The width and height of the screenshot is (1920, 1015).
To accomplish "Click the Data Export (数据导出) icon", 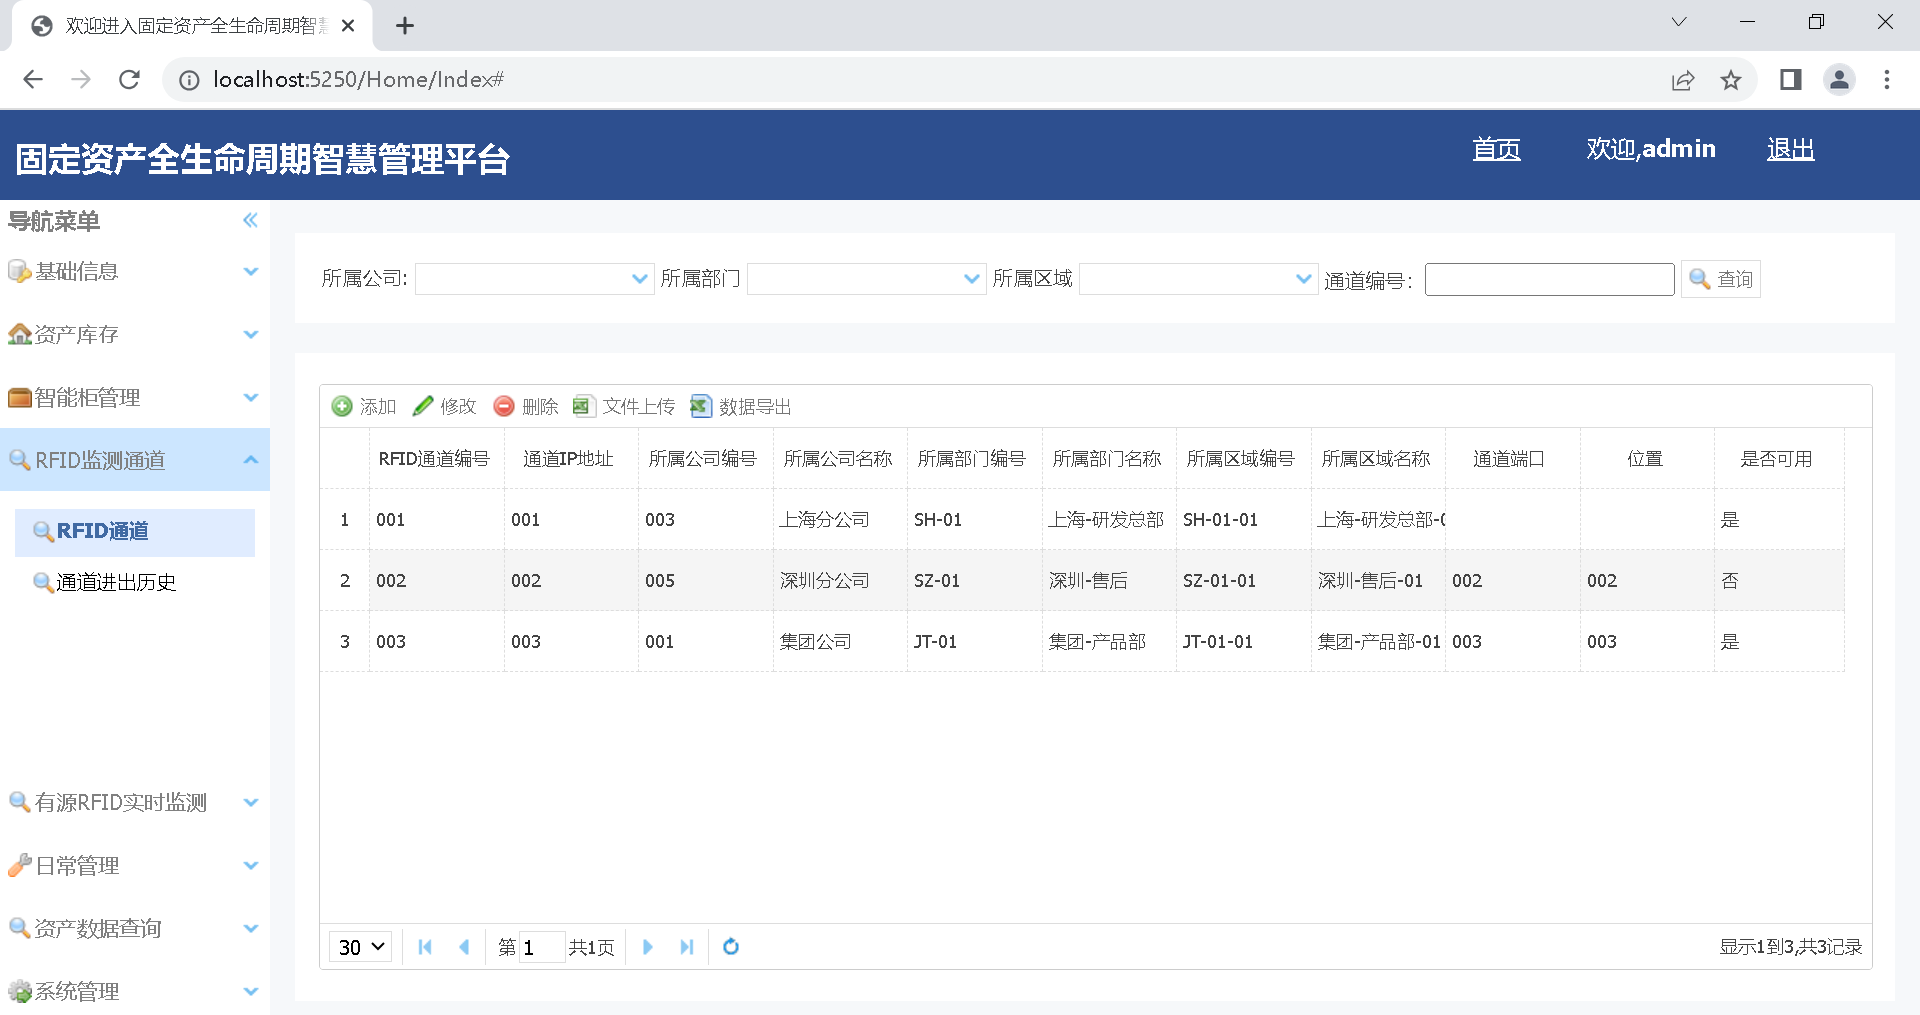I will tap(701, 406).
